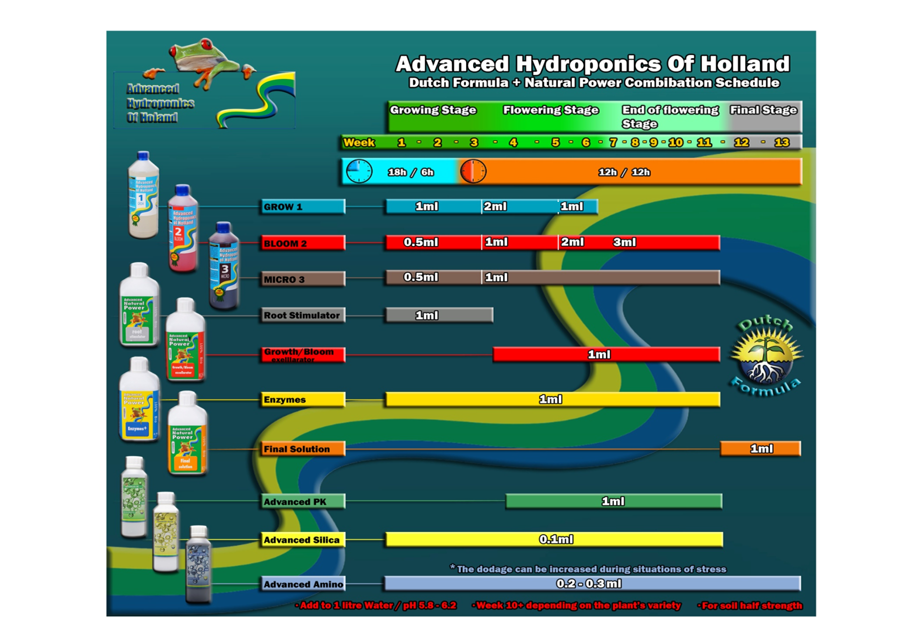
Task: Click week 4 on the timeline
Action: point(513,142)
